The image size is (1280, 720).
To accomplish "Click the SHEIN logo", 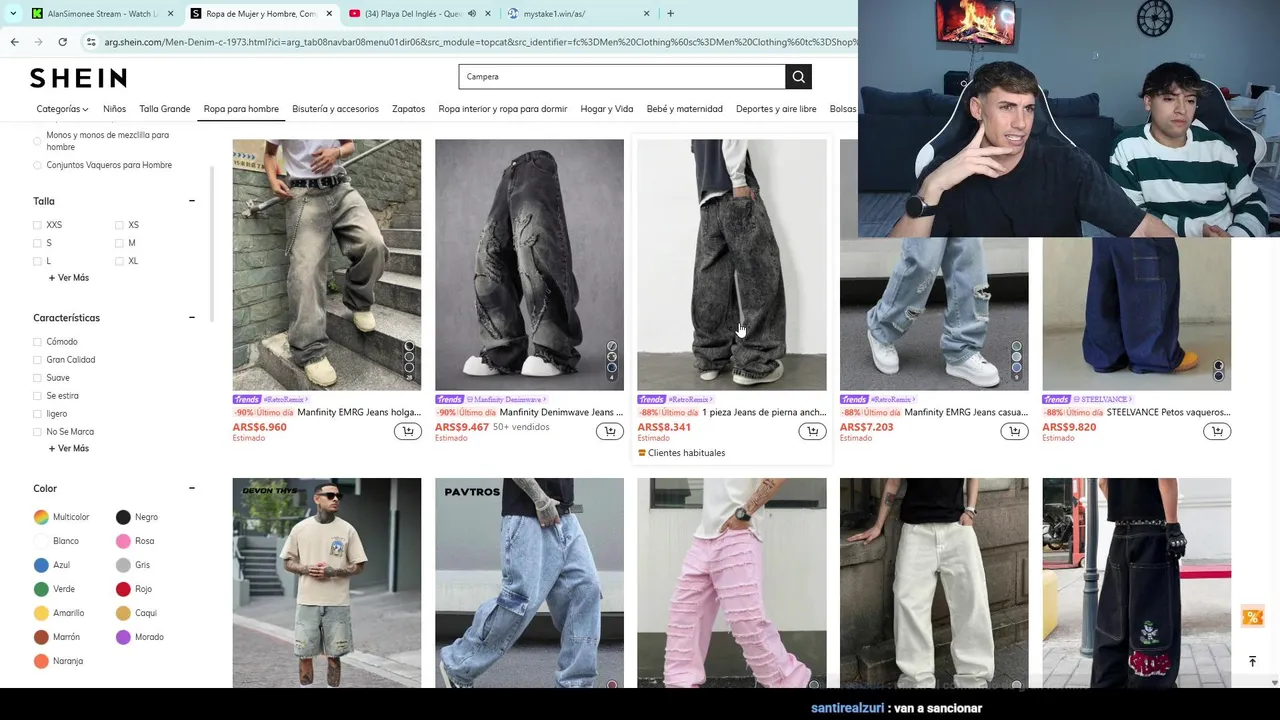I will pyautogui.click(x=78, y=78).
